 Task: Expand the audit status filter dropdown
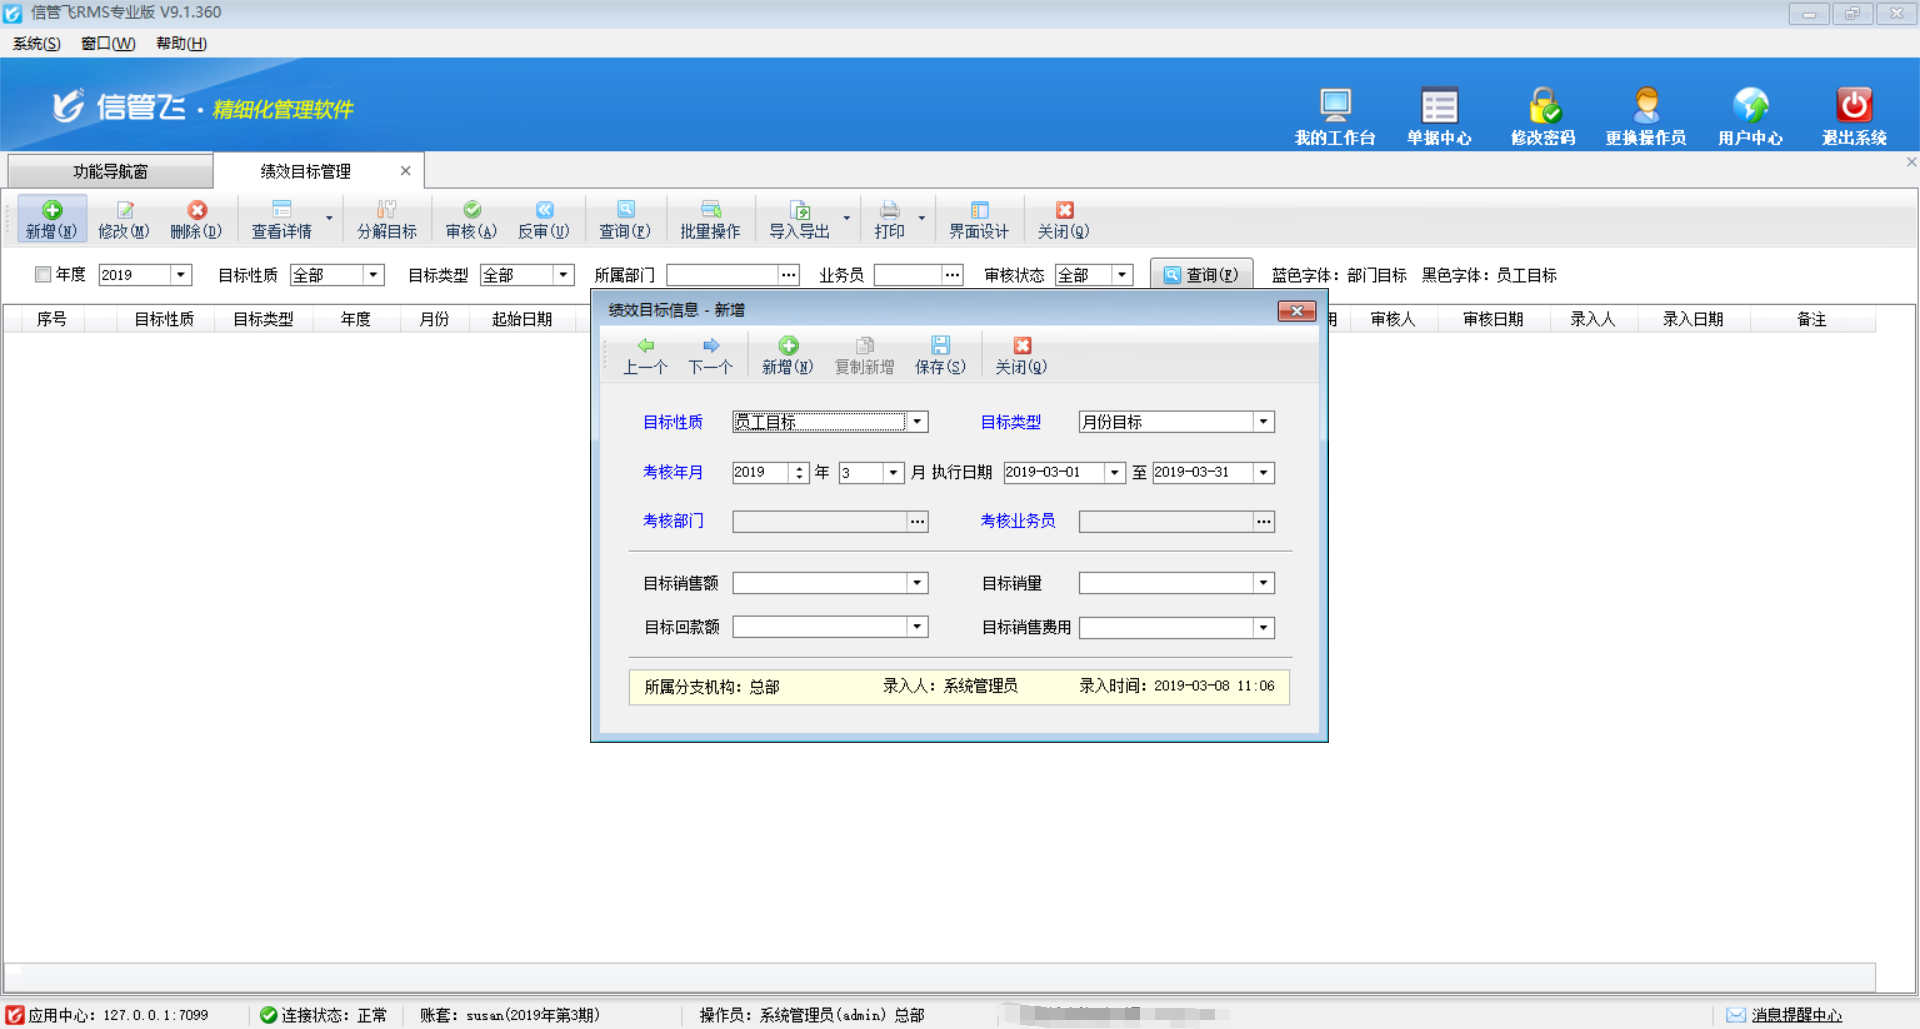(1122, 275)
